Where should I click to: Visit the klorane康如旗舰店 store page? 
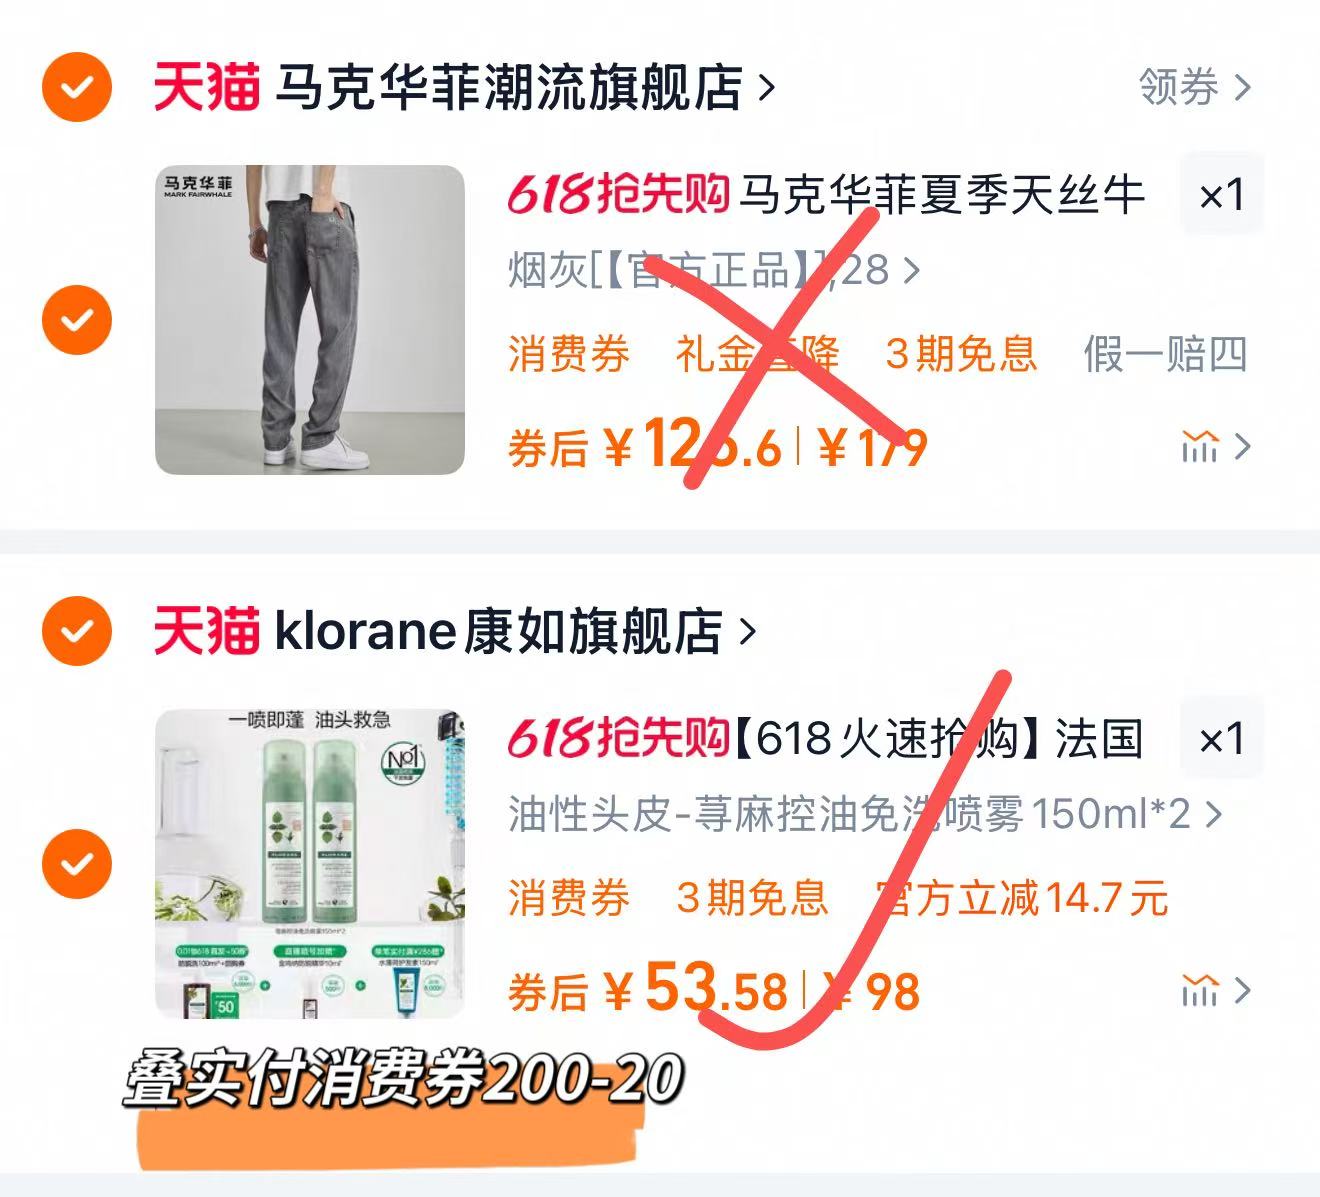pyautogui.click(x=514, y=631)
